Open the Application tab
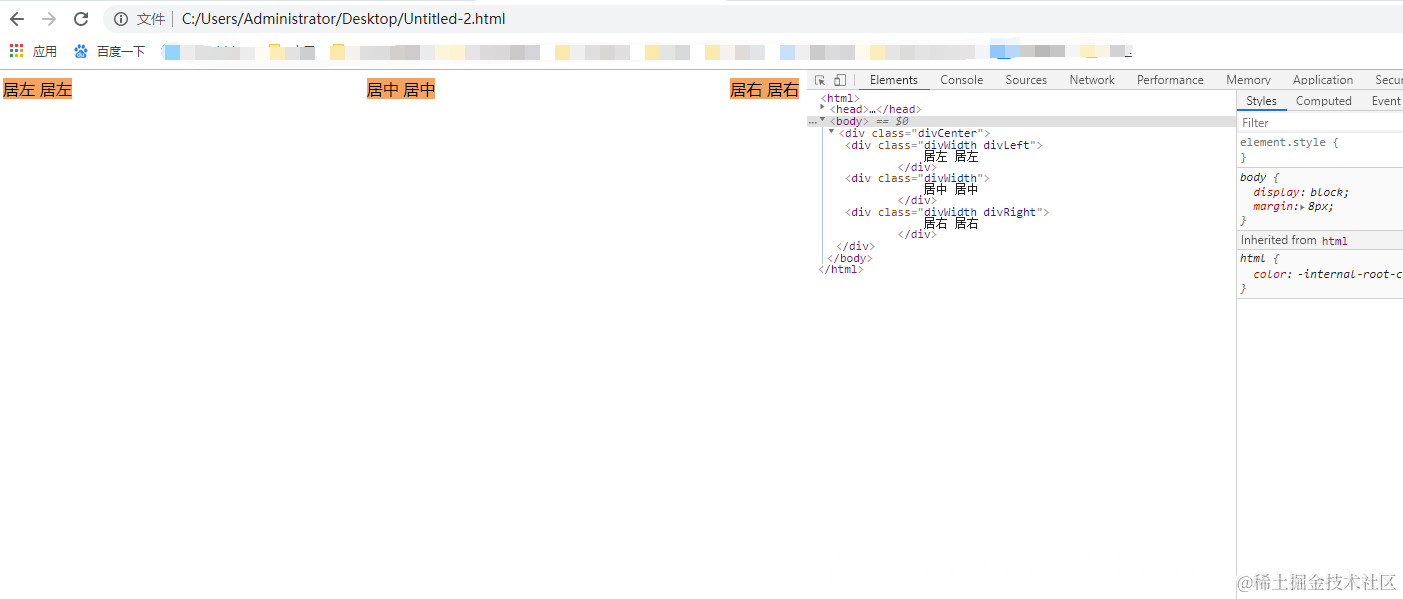Viewport: 1403px width, 599px height. click(1322, 80)
